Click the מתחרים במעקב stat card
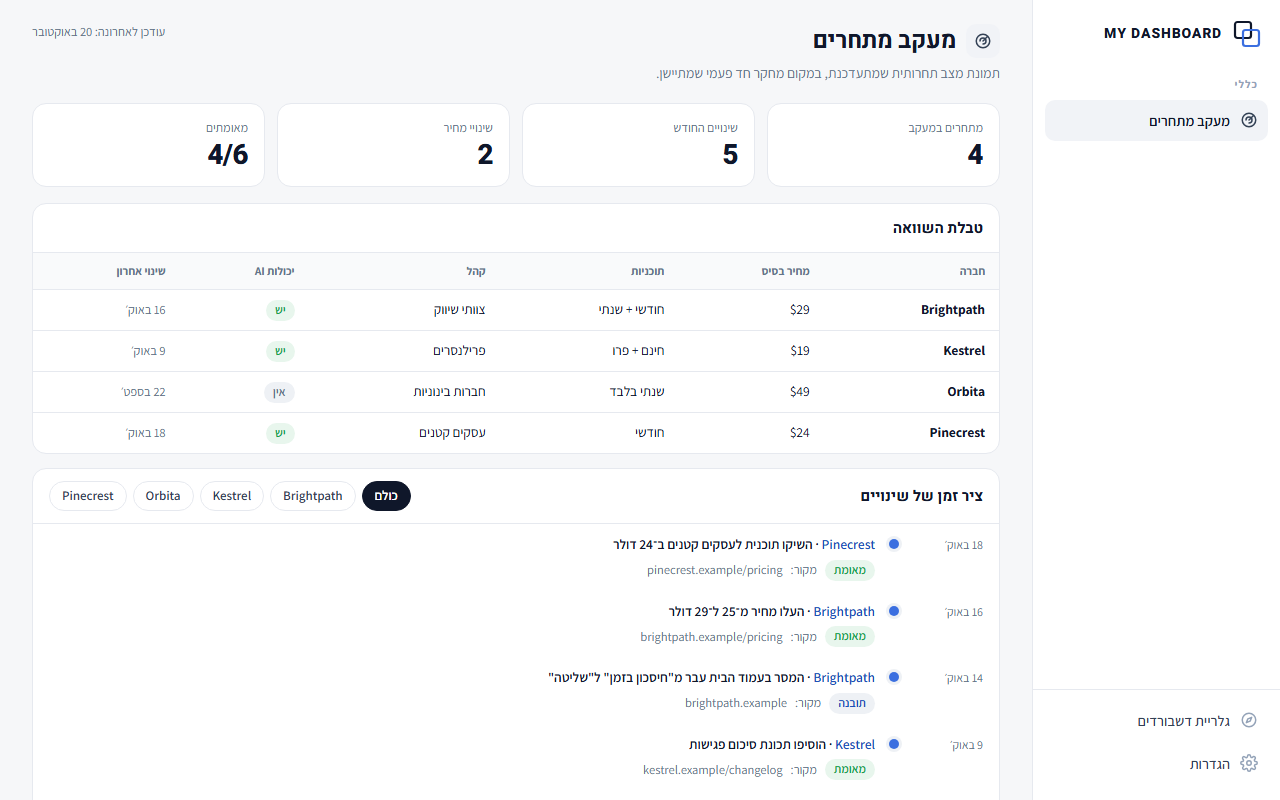This screenshot has width=1280, height=800. click(883, 145)
